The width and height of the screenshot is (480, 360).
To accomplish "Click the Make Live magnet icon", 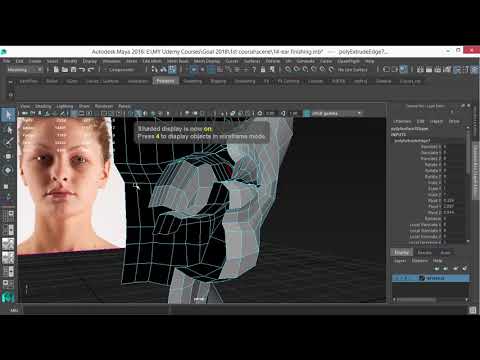I will [x=331, y=69].
